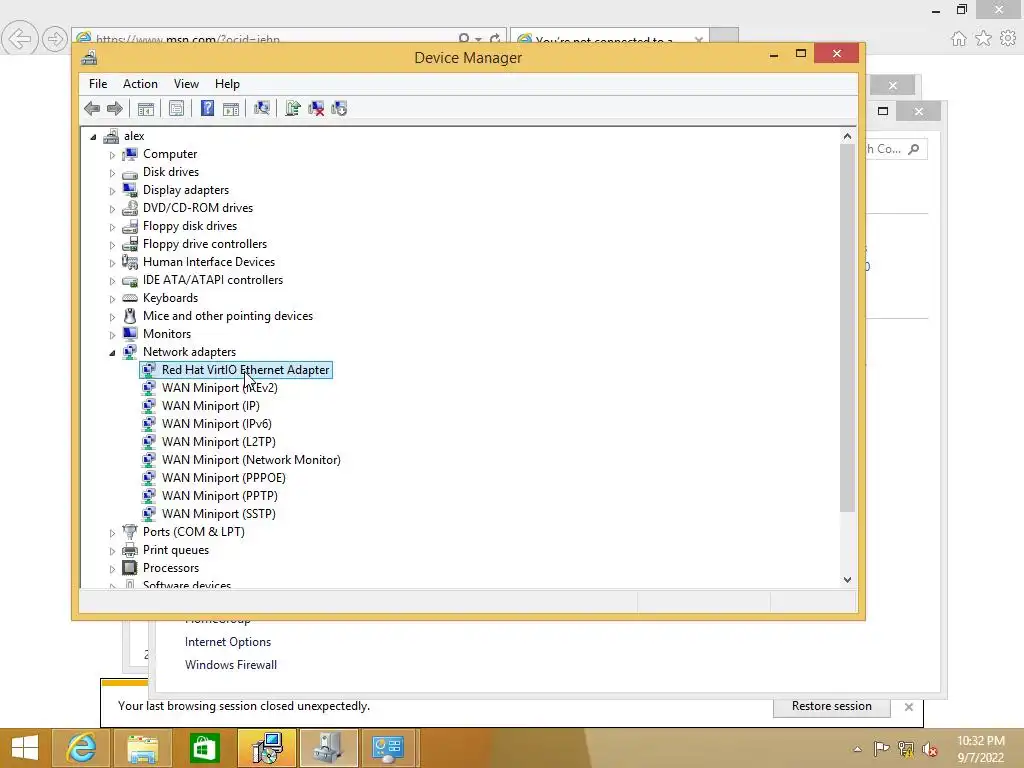Click the Network adapters category icon
1024x768 pixels.
130,351
